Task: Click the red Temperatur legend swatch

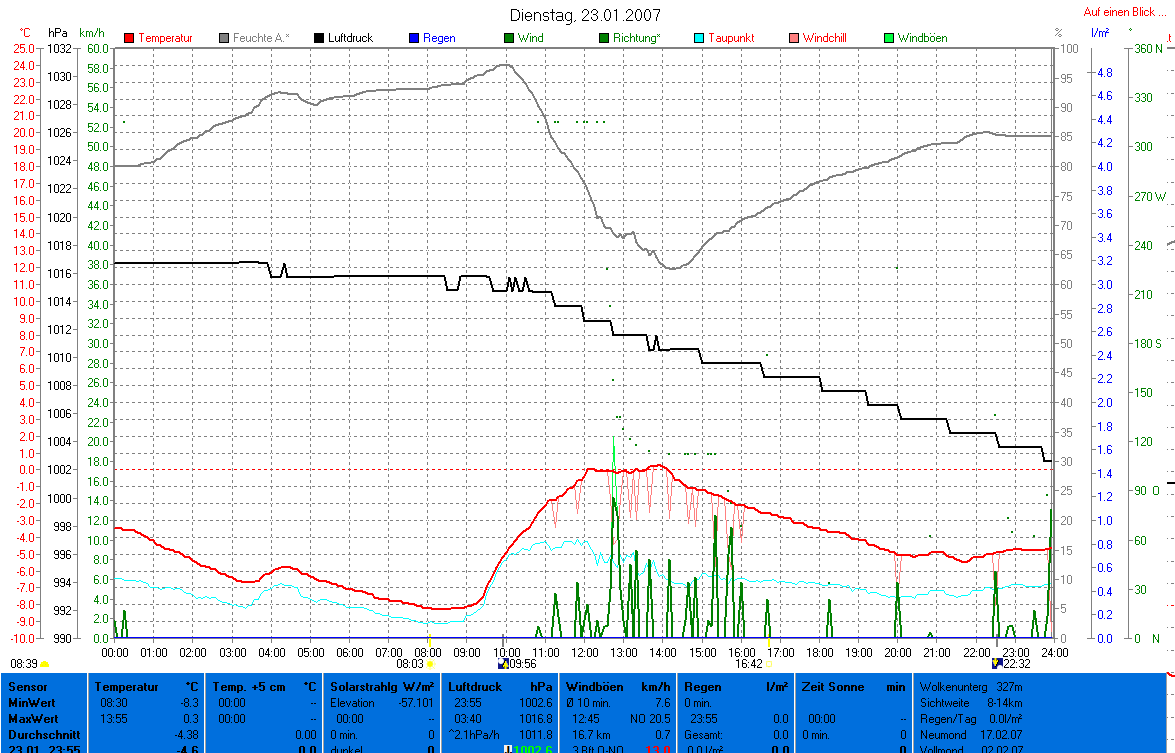Action: point(129,38)
